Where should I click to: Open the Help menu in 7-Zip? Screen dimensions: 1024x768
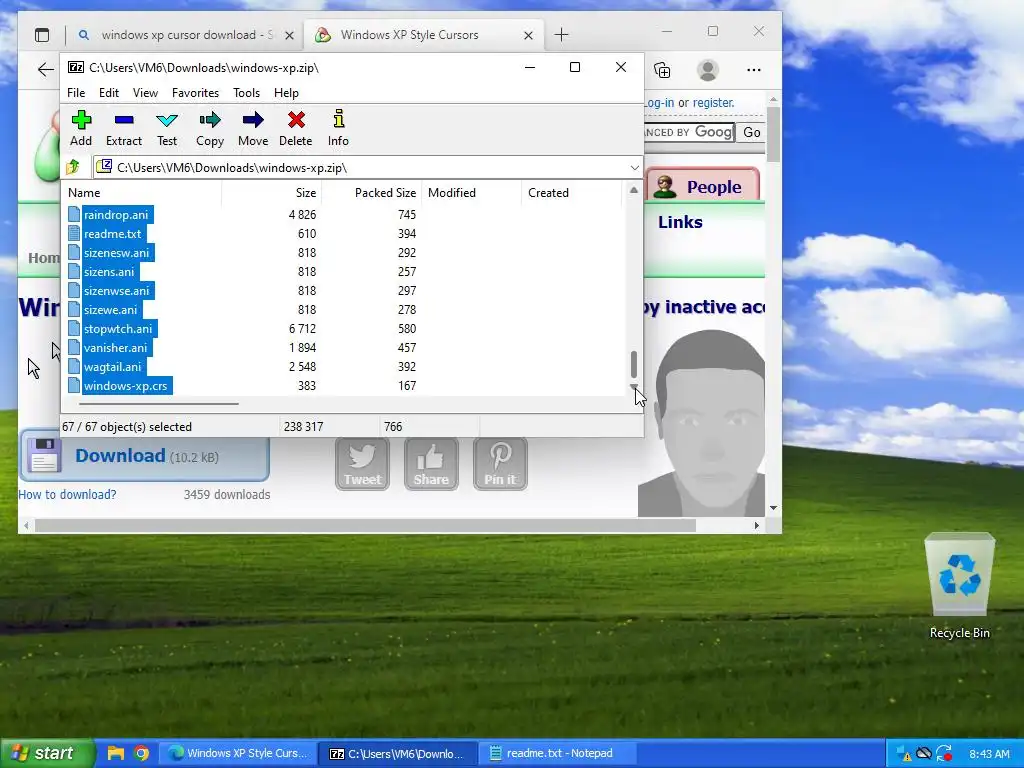point(286,93)
